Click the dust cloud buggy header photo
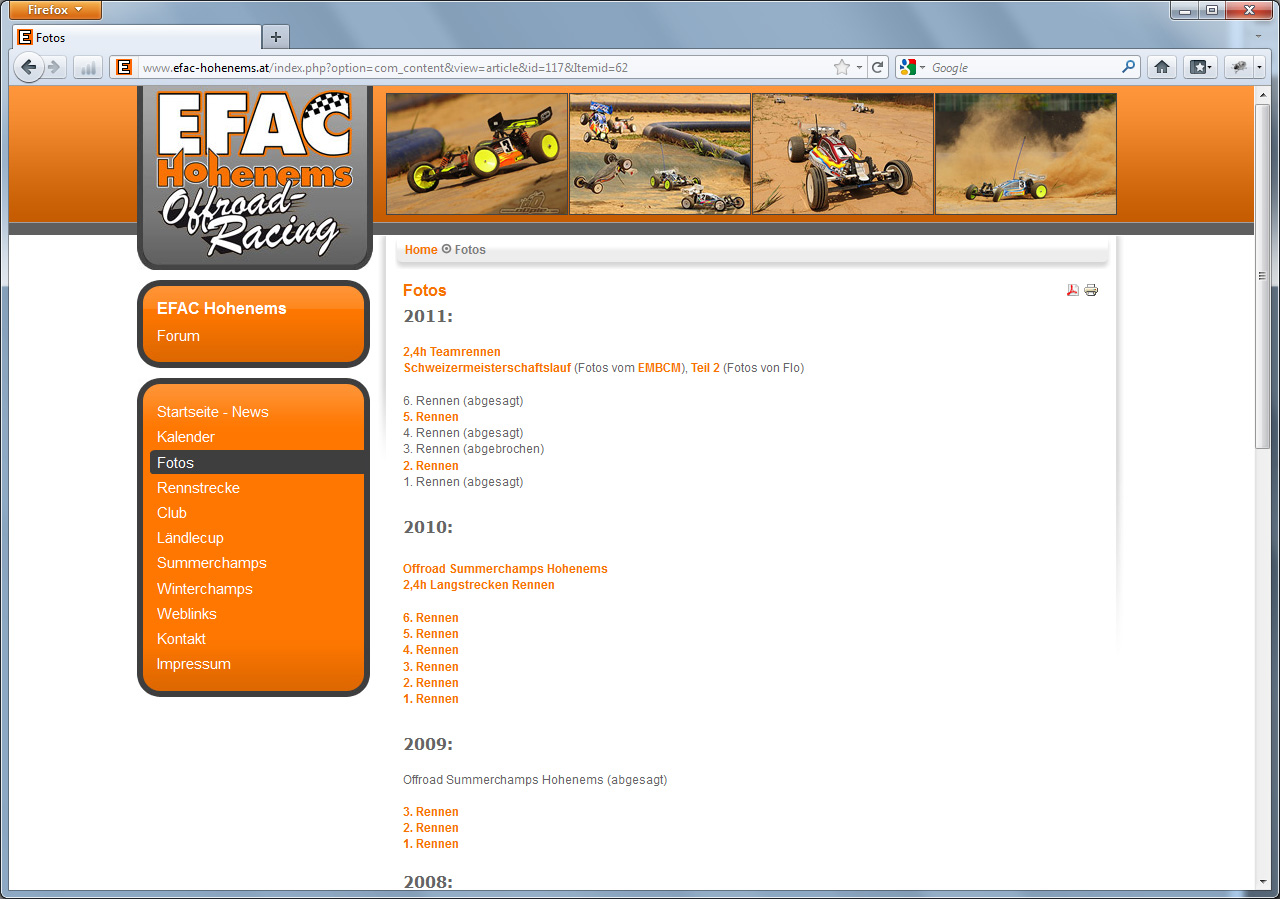Viewport: 1280px width, 899px height. click(1026, 154)
